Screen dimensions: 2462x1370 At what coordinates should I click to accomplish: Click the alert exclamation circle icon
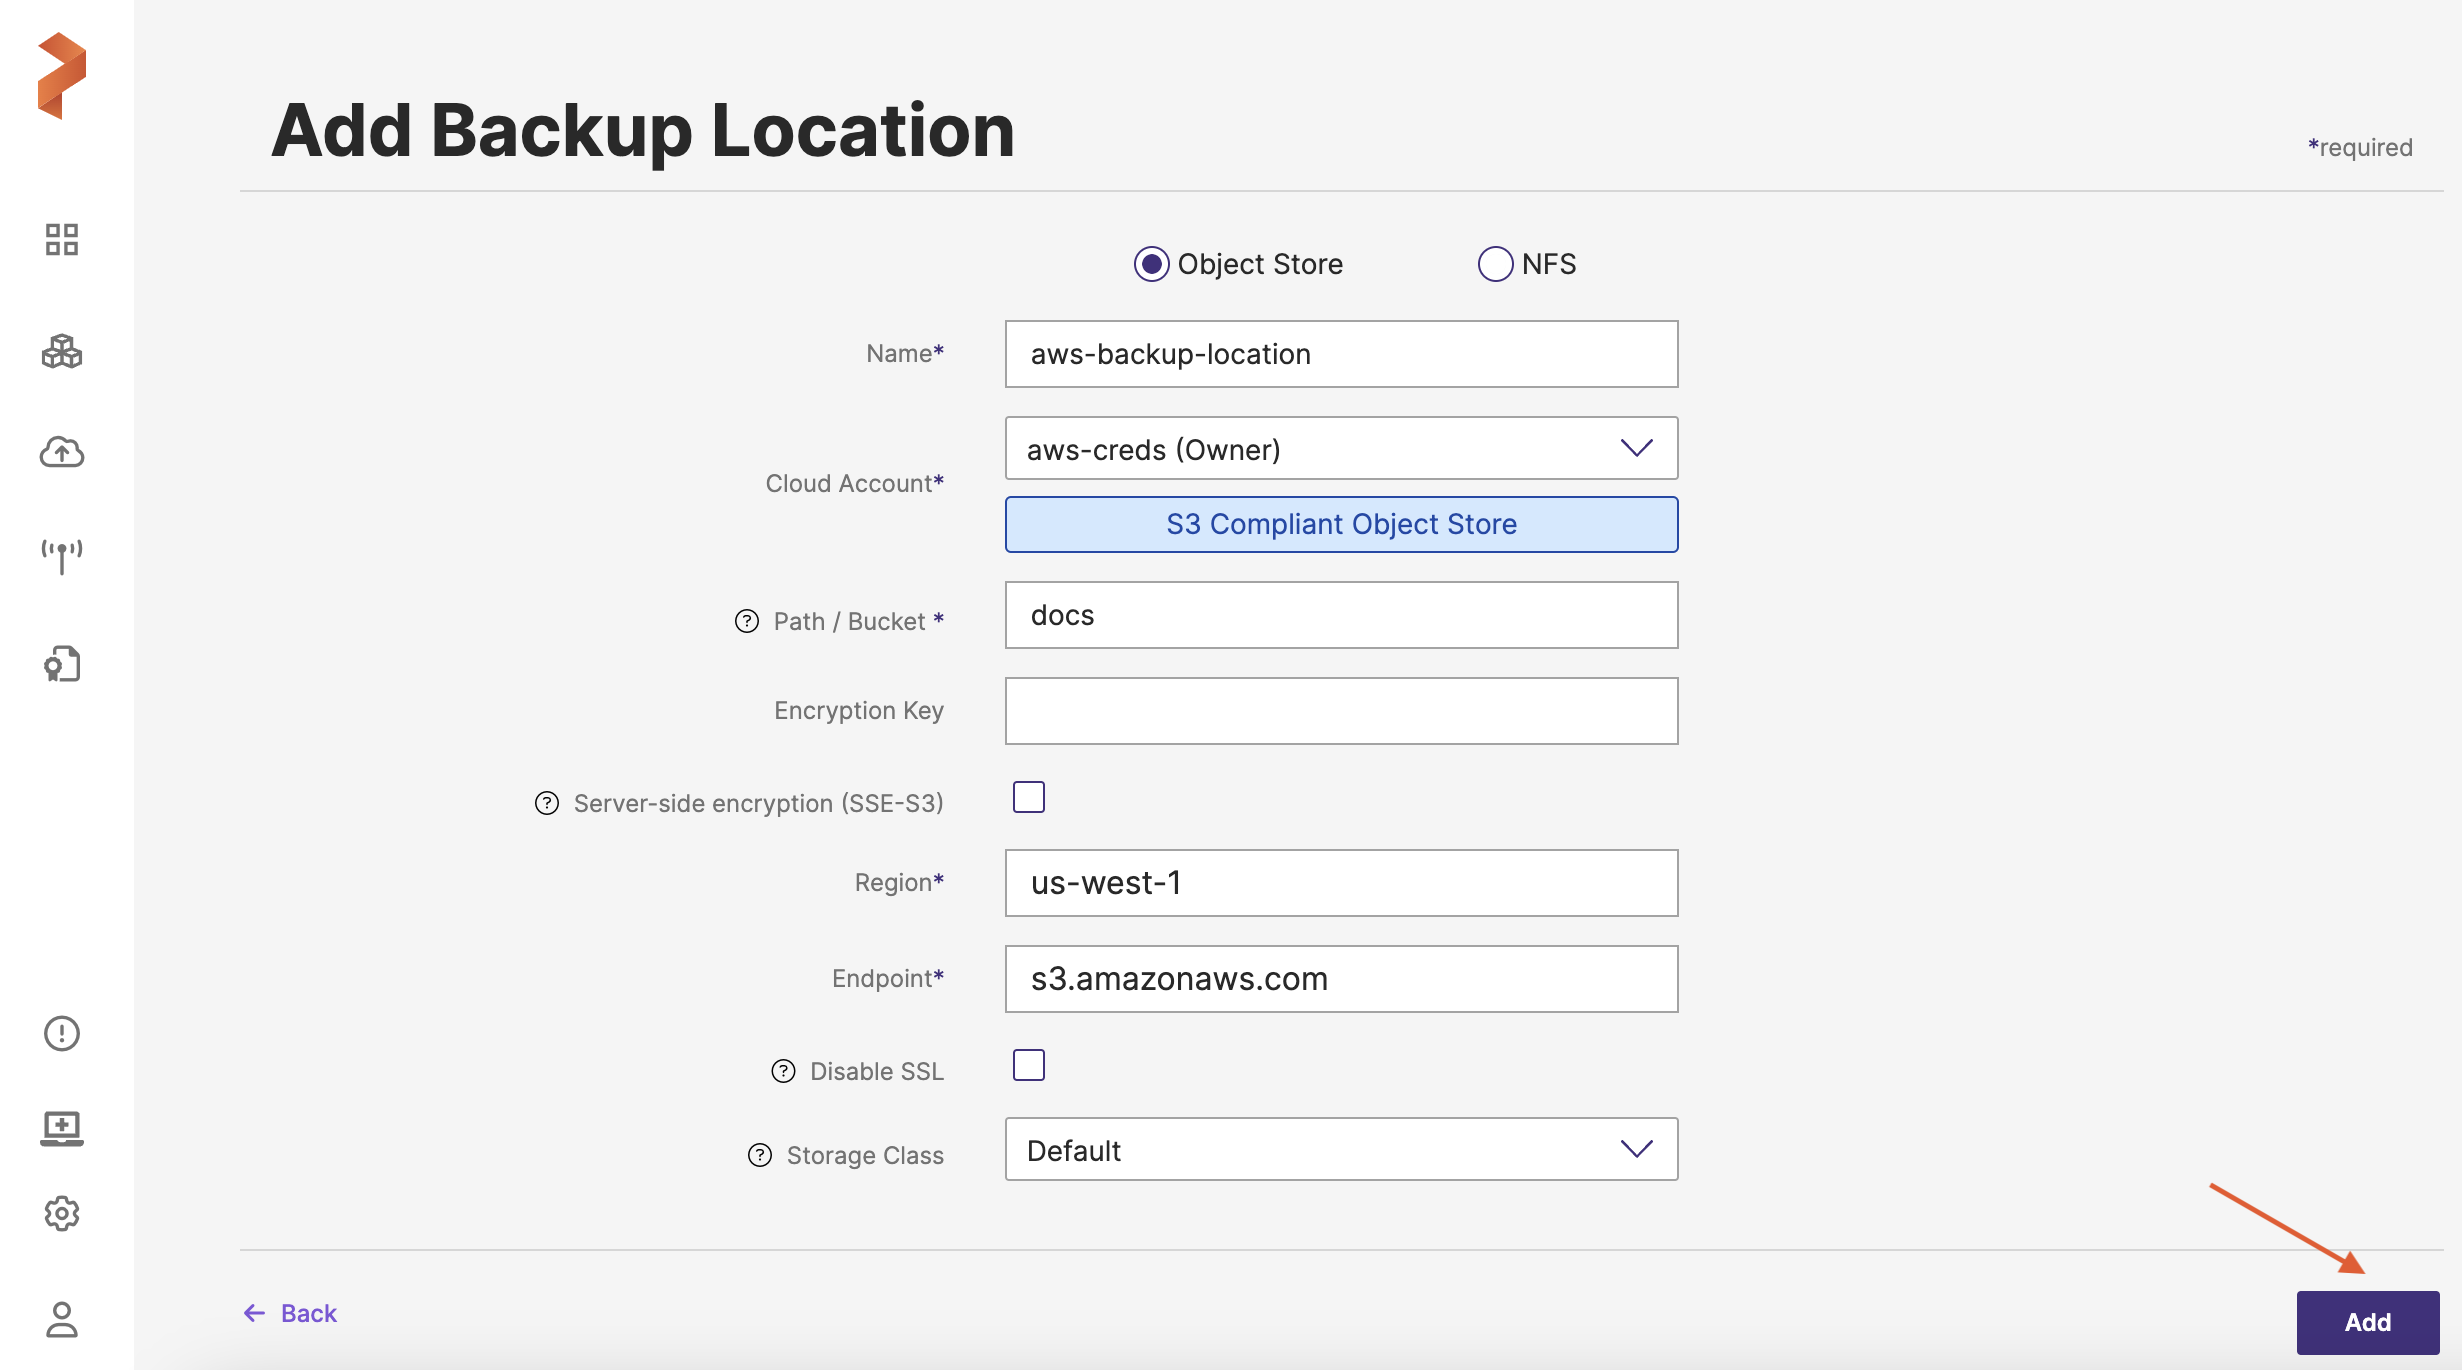pyautogui.click(x=61, y=1033)
